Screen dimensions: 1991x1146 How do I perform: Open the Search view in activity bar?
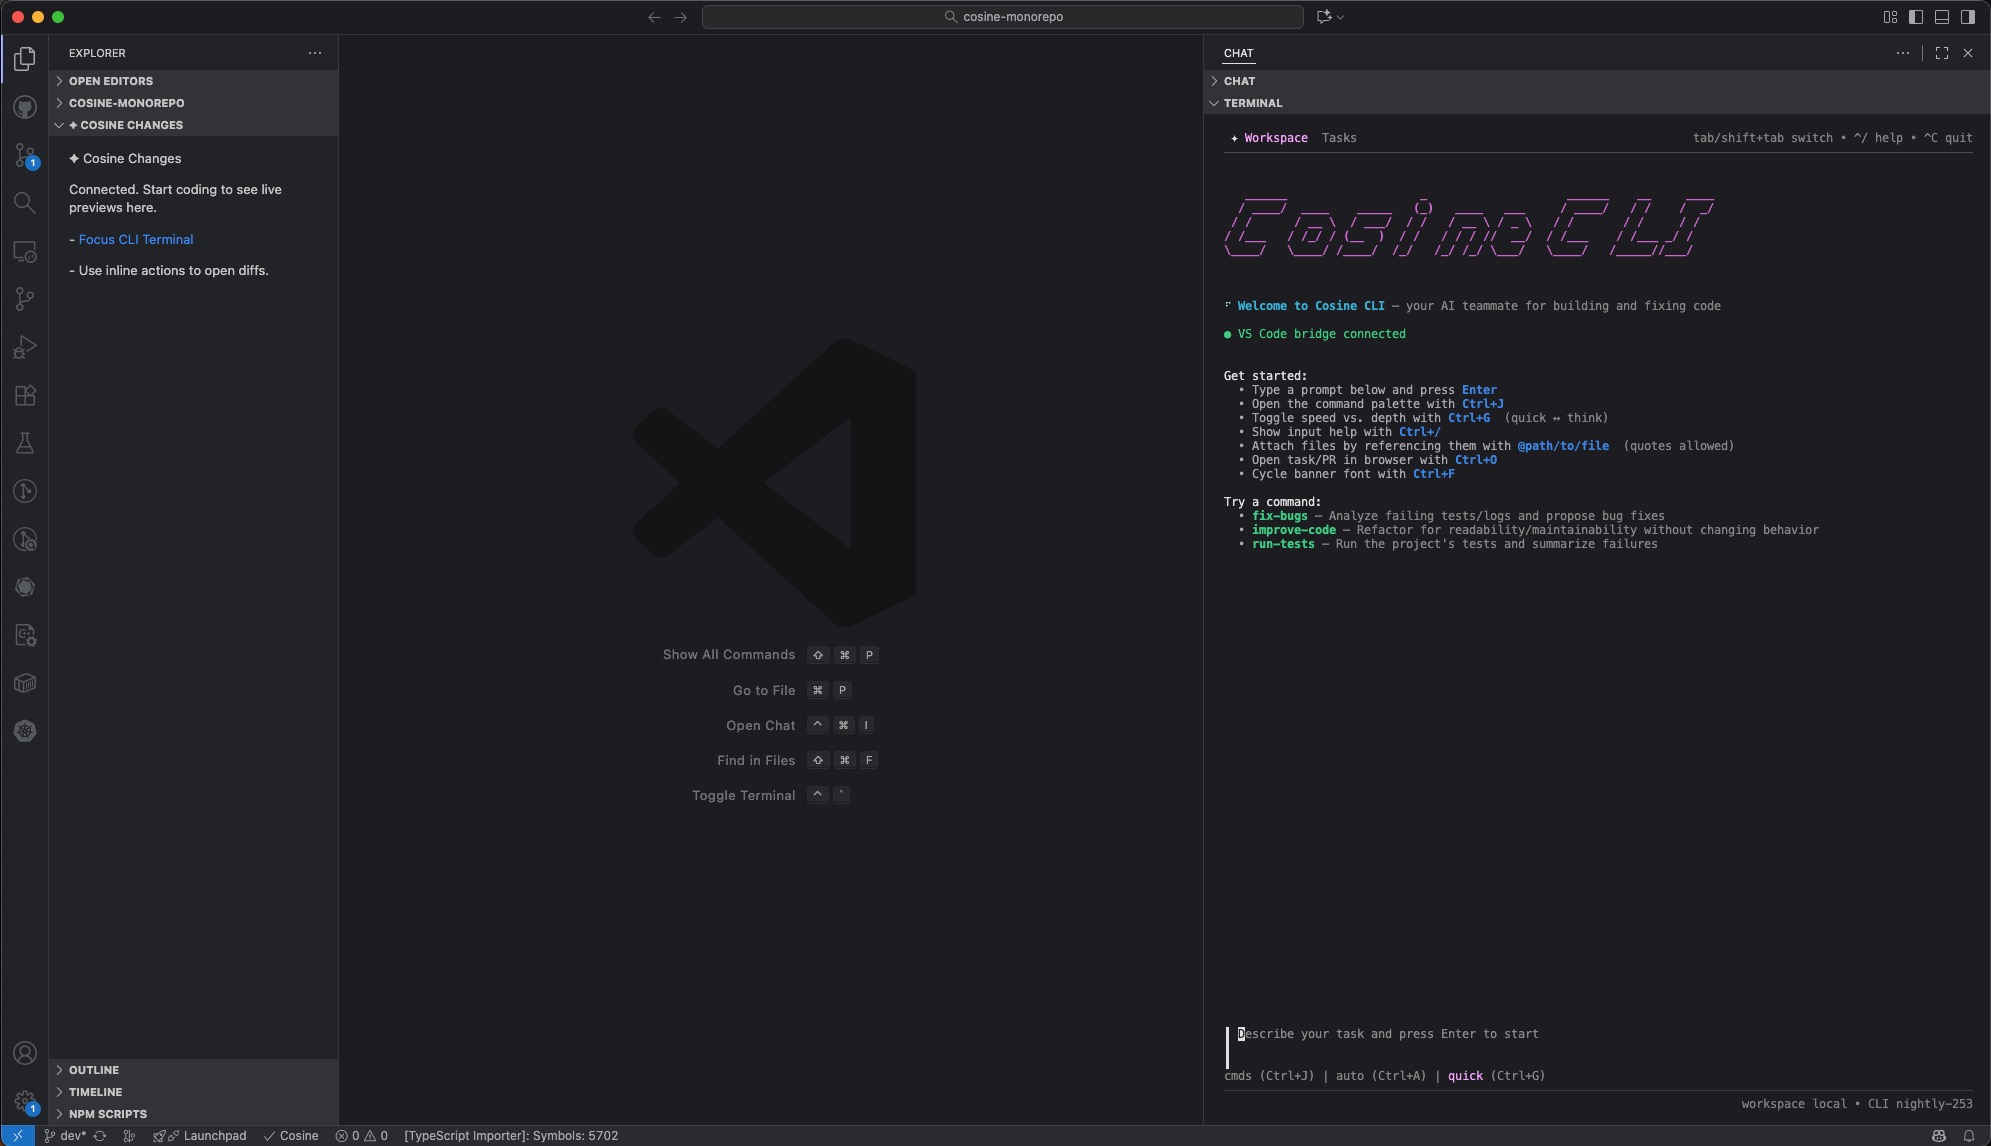[25, 203]
